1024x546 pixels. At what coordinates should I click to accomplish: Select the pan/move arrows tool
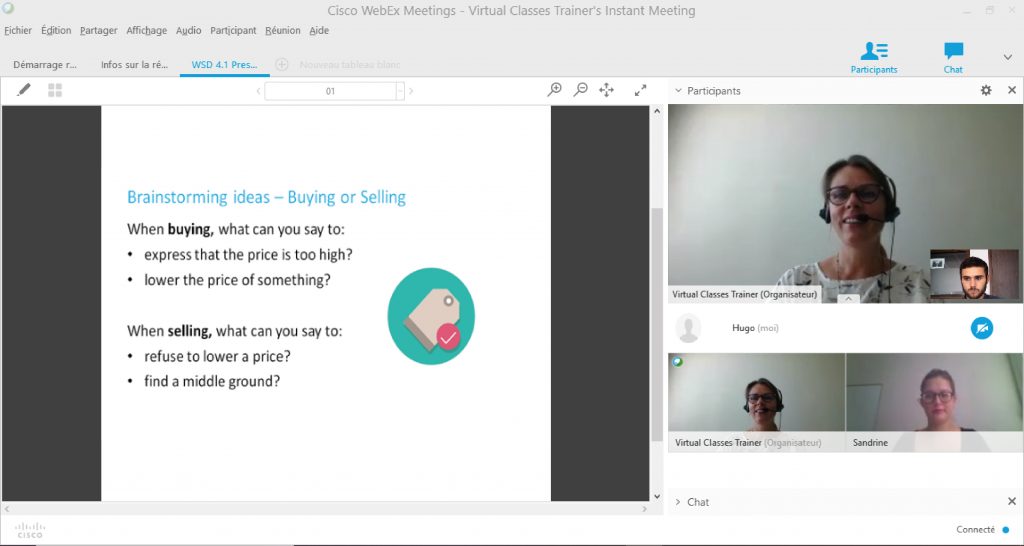[x=607, y=90]
